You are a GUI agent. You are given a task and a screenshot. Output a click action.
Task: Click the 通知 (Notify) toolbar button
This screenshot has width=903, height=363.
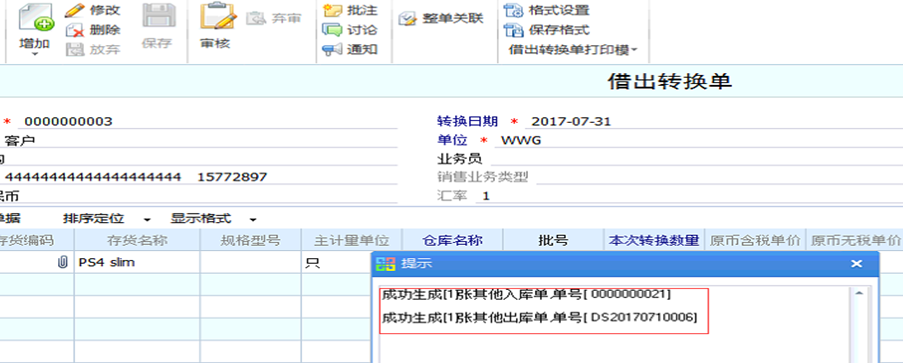coord(350,50)
